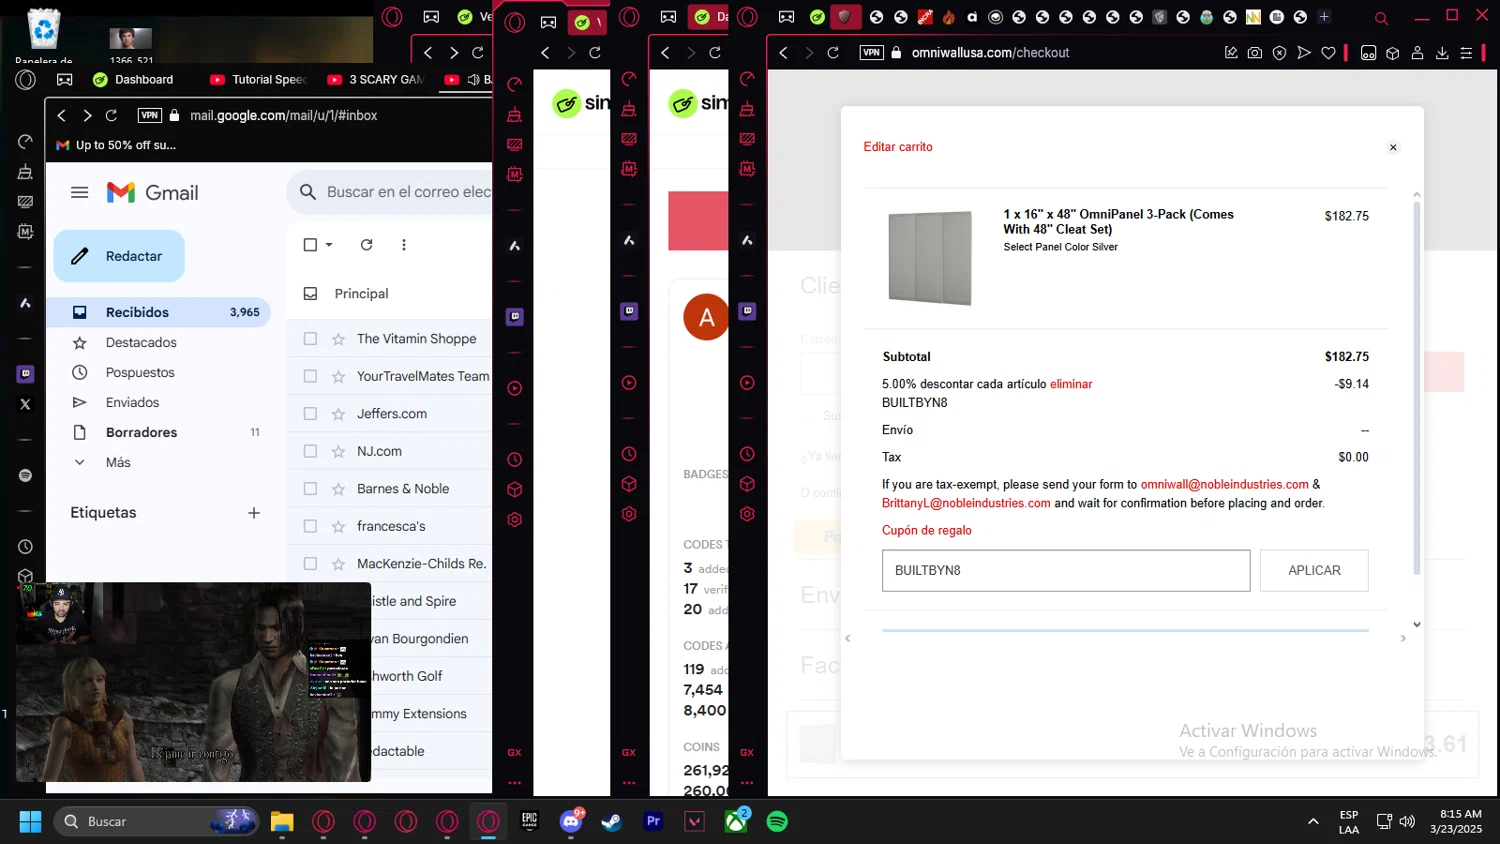Star the The Vitamin Shoppe email
This screenshot has height=844, width=1500.
coord(338,339)
